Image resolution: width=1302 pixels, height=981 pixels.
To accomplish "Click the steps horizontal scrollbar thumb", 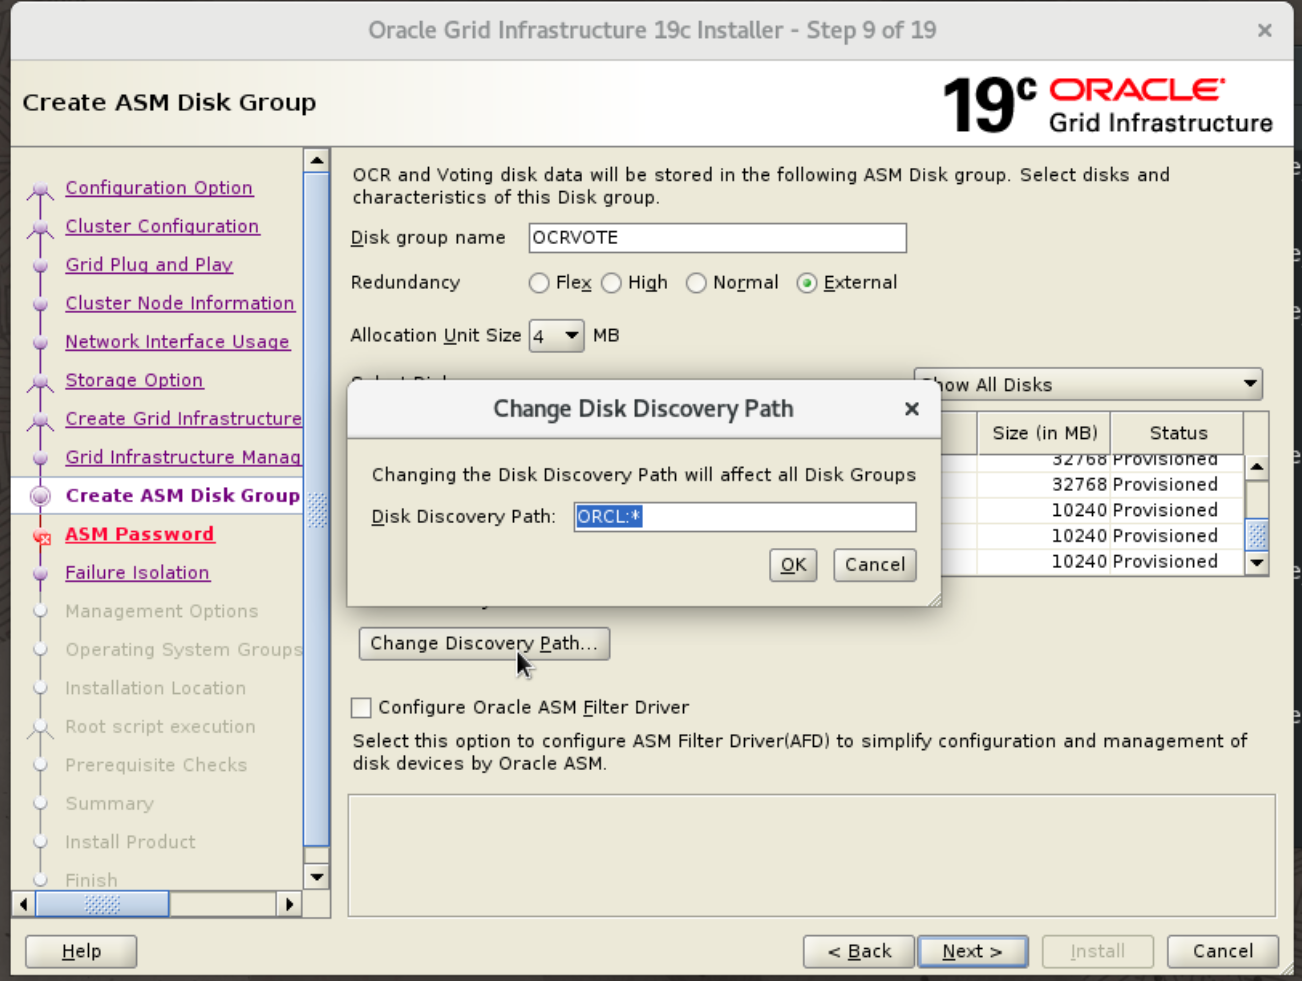I will pos(102,904).
